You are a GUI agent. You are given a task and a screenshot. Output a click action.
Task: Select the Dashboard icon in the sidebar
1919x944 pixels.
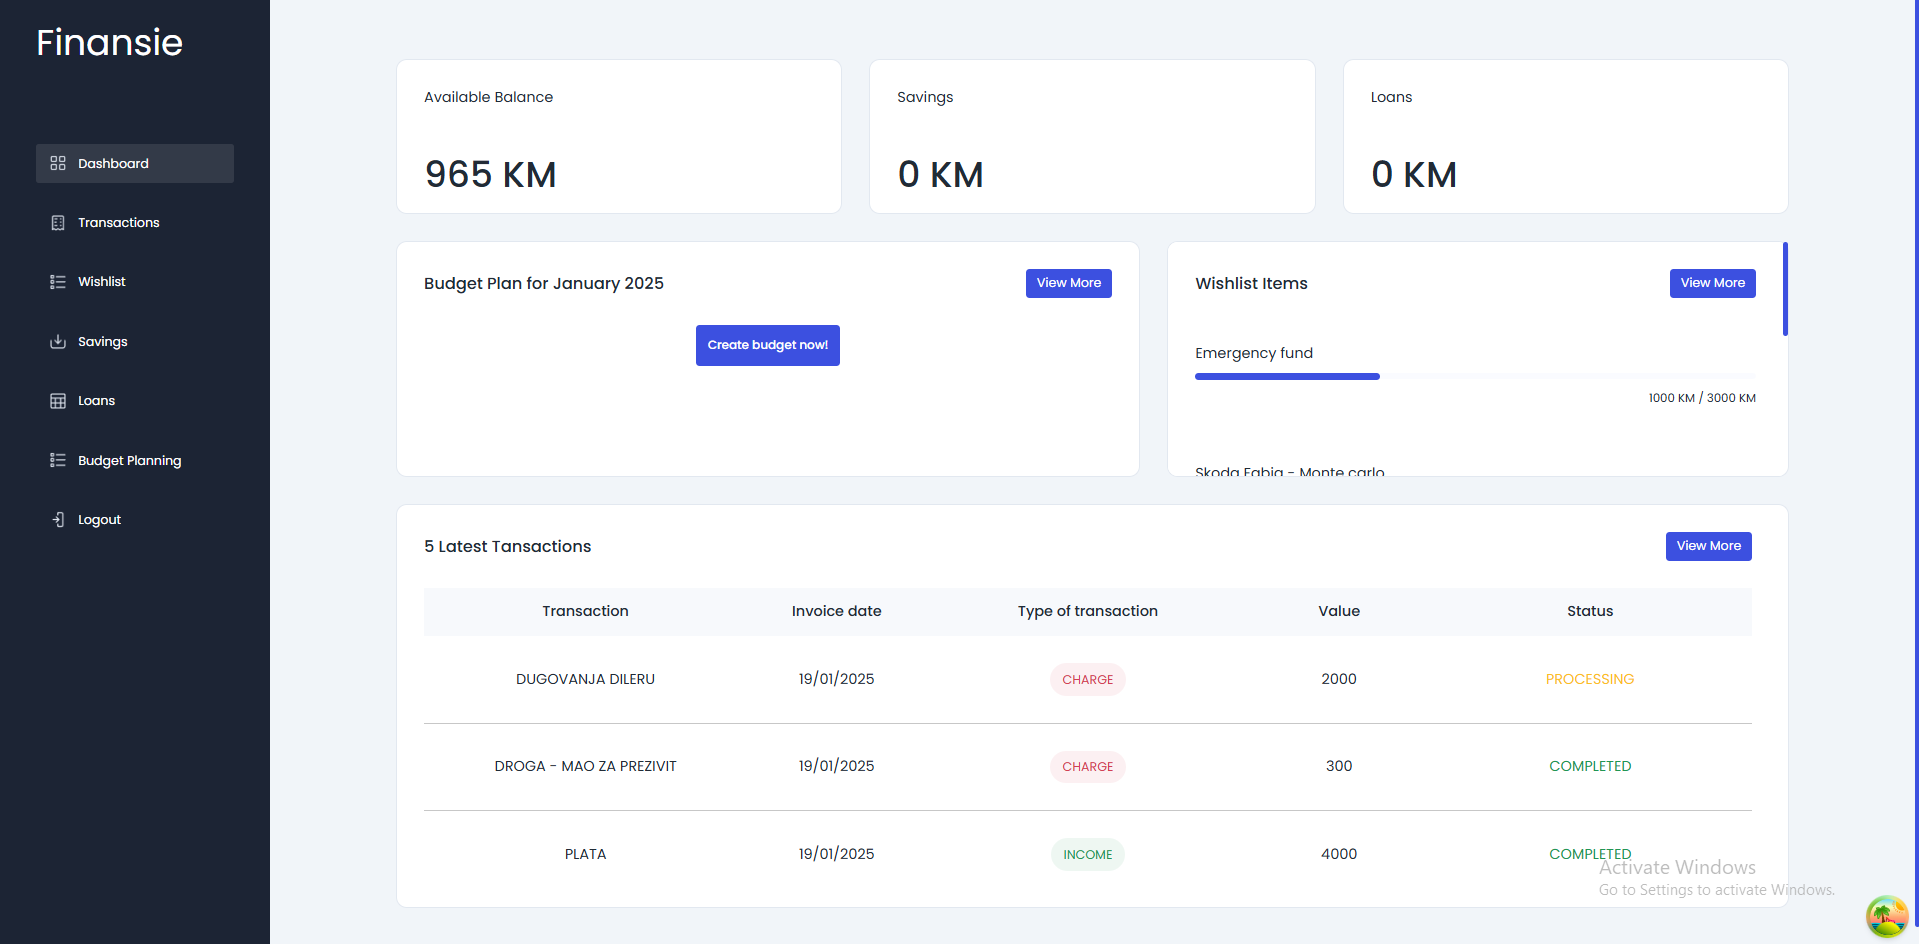57,163
